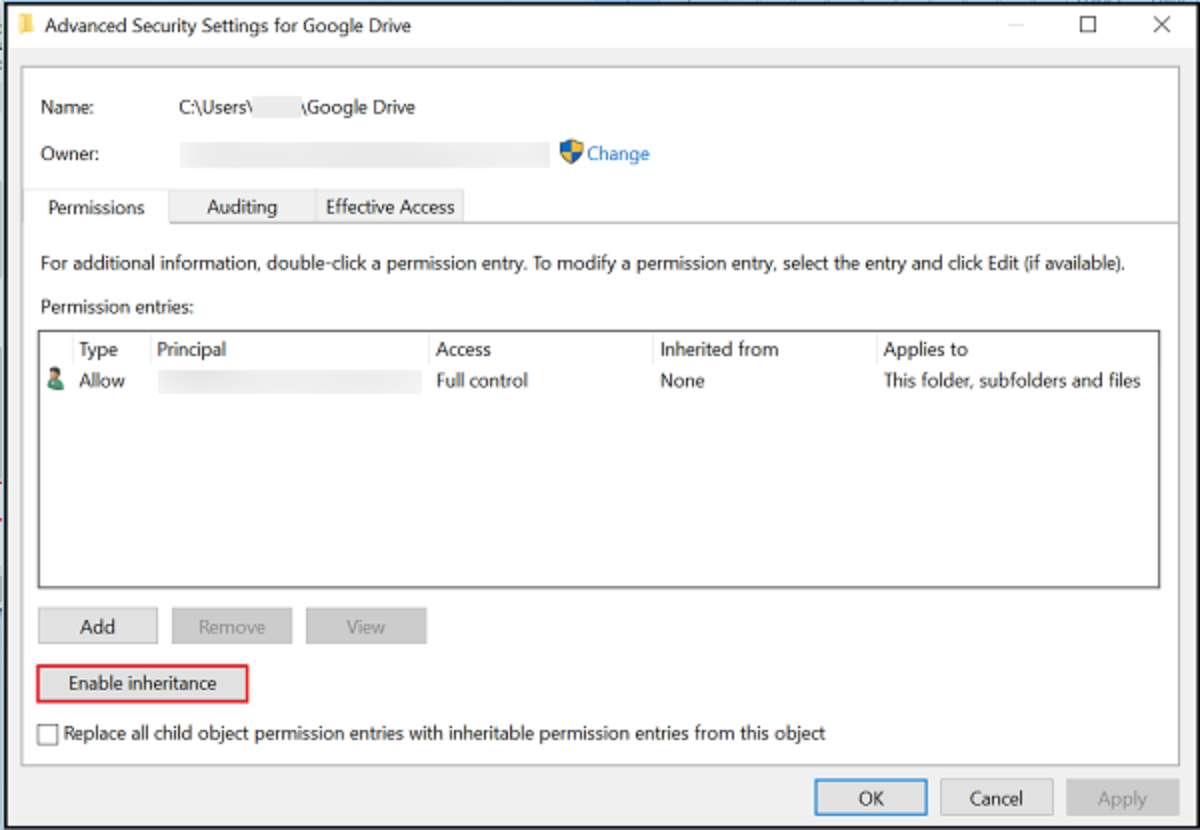
Task: Click the Cancel button
Action: click(996, 798)
